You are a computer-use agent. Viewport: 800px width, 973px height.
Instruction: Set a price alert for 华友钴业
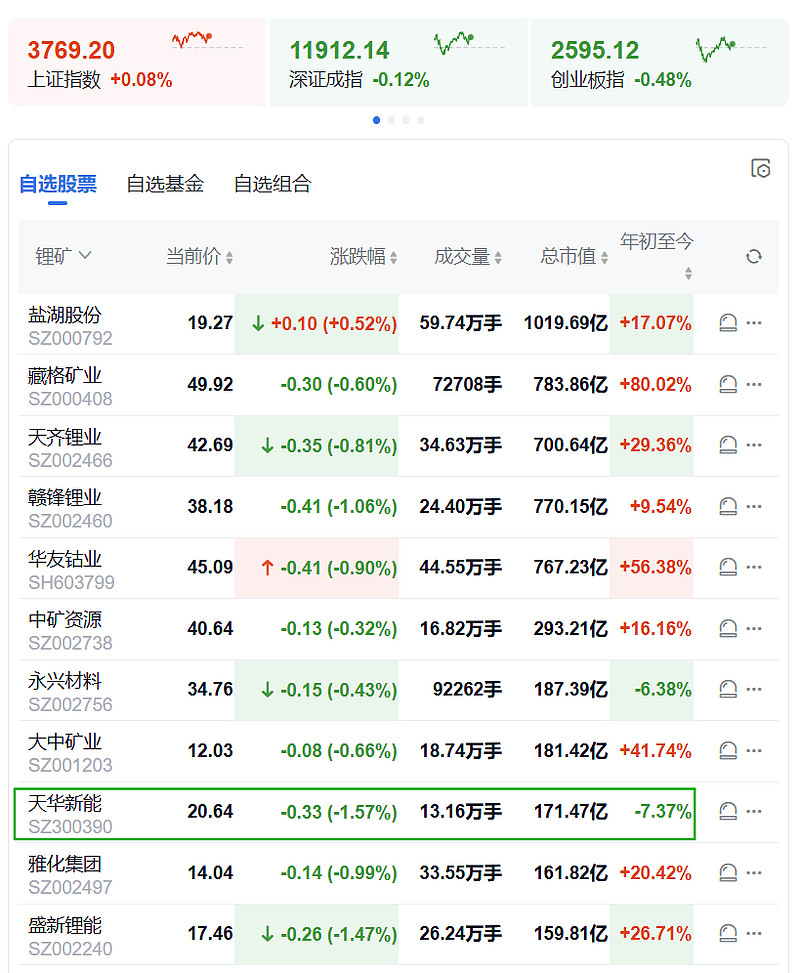[x=728, y=567]
